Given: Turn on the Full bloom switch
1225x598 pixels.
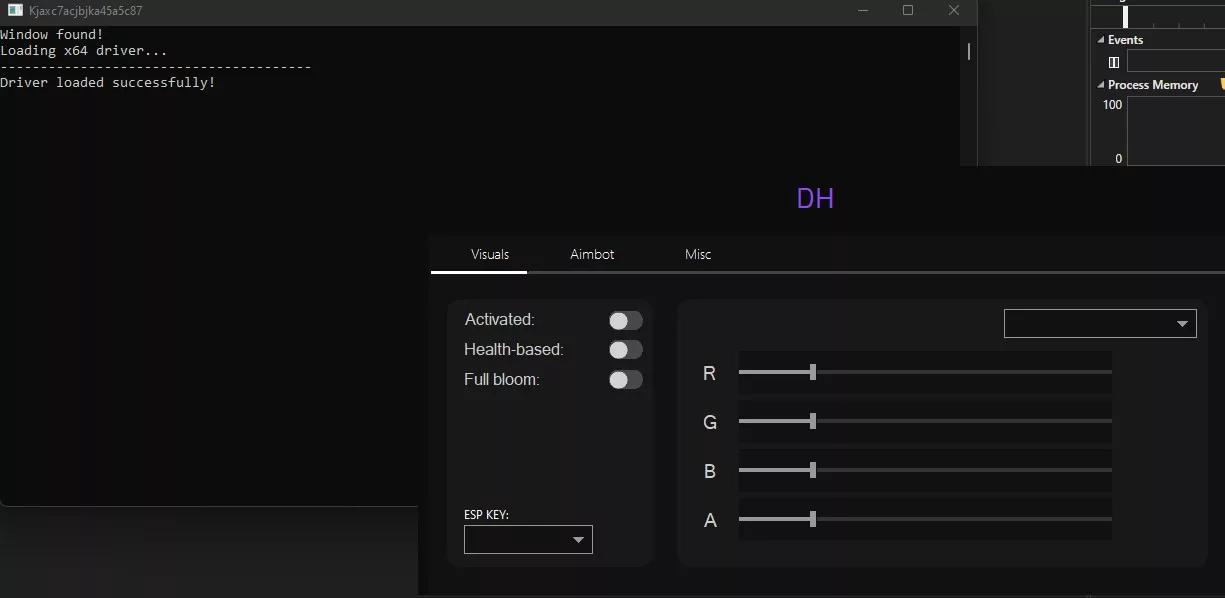Looking at the screenshot, I should (x=625, y=380).
